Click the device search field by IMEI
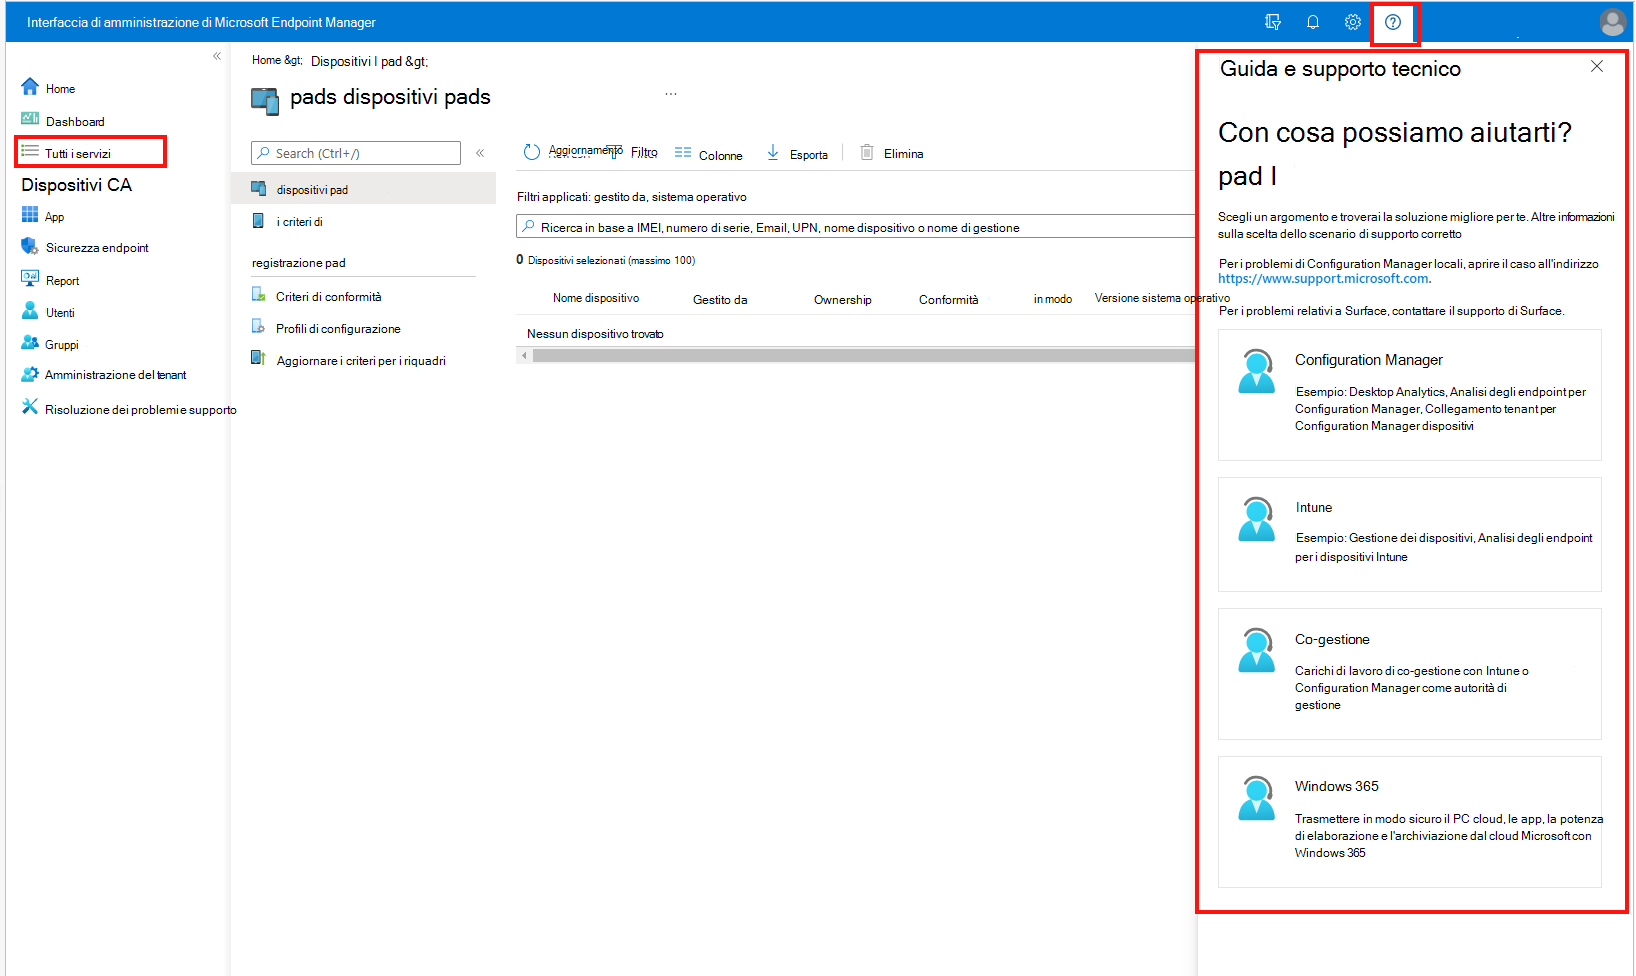Viewport: 1636px width, 976px height. [x=856, y=227]
